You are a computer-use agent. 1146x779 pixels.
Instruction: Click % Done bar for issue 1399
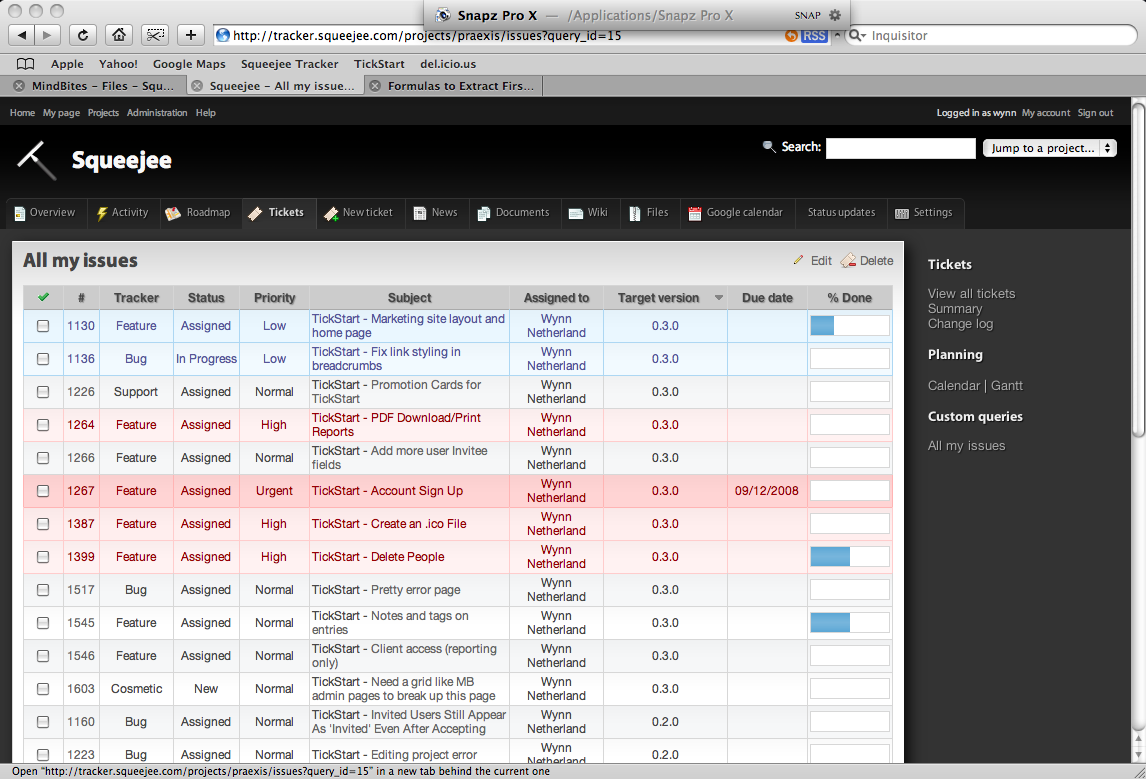coord(849,557)
